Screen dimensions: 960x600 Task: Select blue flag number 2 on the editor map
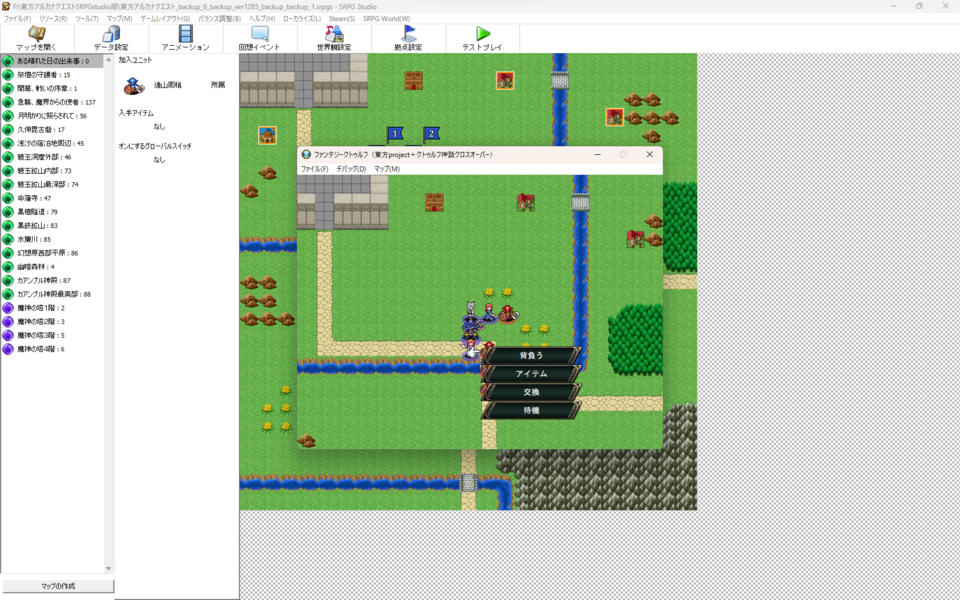tap(431, 134)
